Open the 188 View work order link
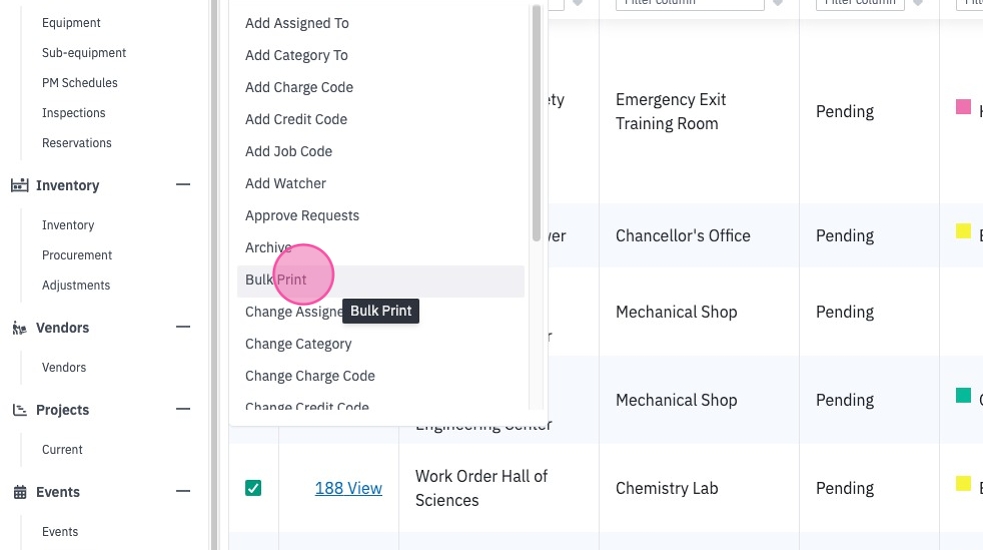983x550 pixels. point(349,488)
